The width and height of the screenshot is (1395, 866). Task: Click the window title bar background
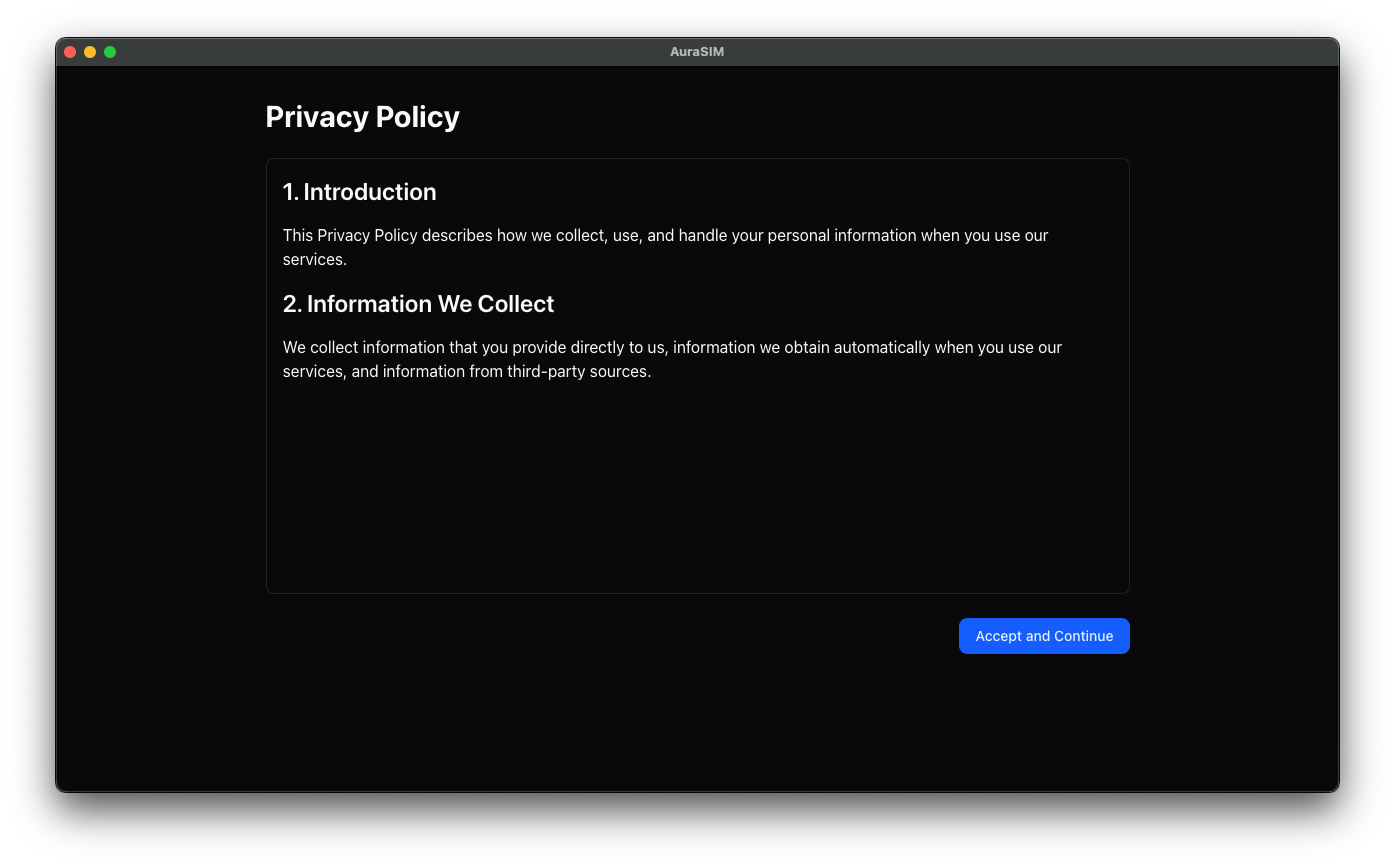[x=400, y=51]
